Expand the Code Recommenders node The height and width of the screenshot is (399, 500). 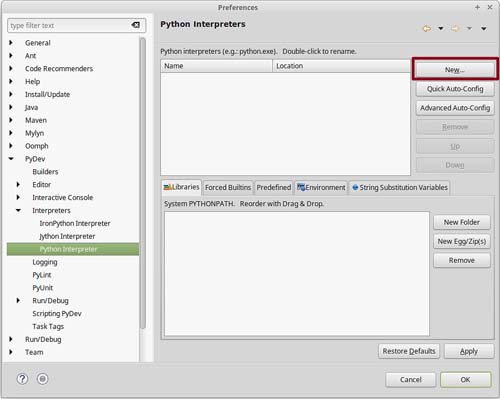pos(11,68)
